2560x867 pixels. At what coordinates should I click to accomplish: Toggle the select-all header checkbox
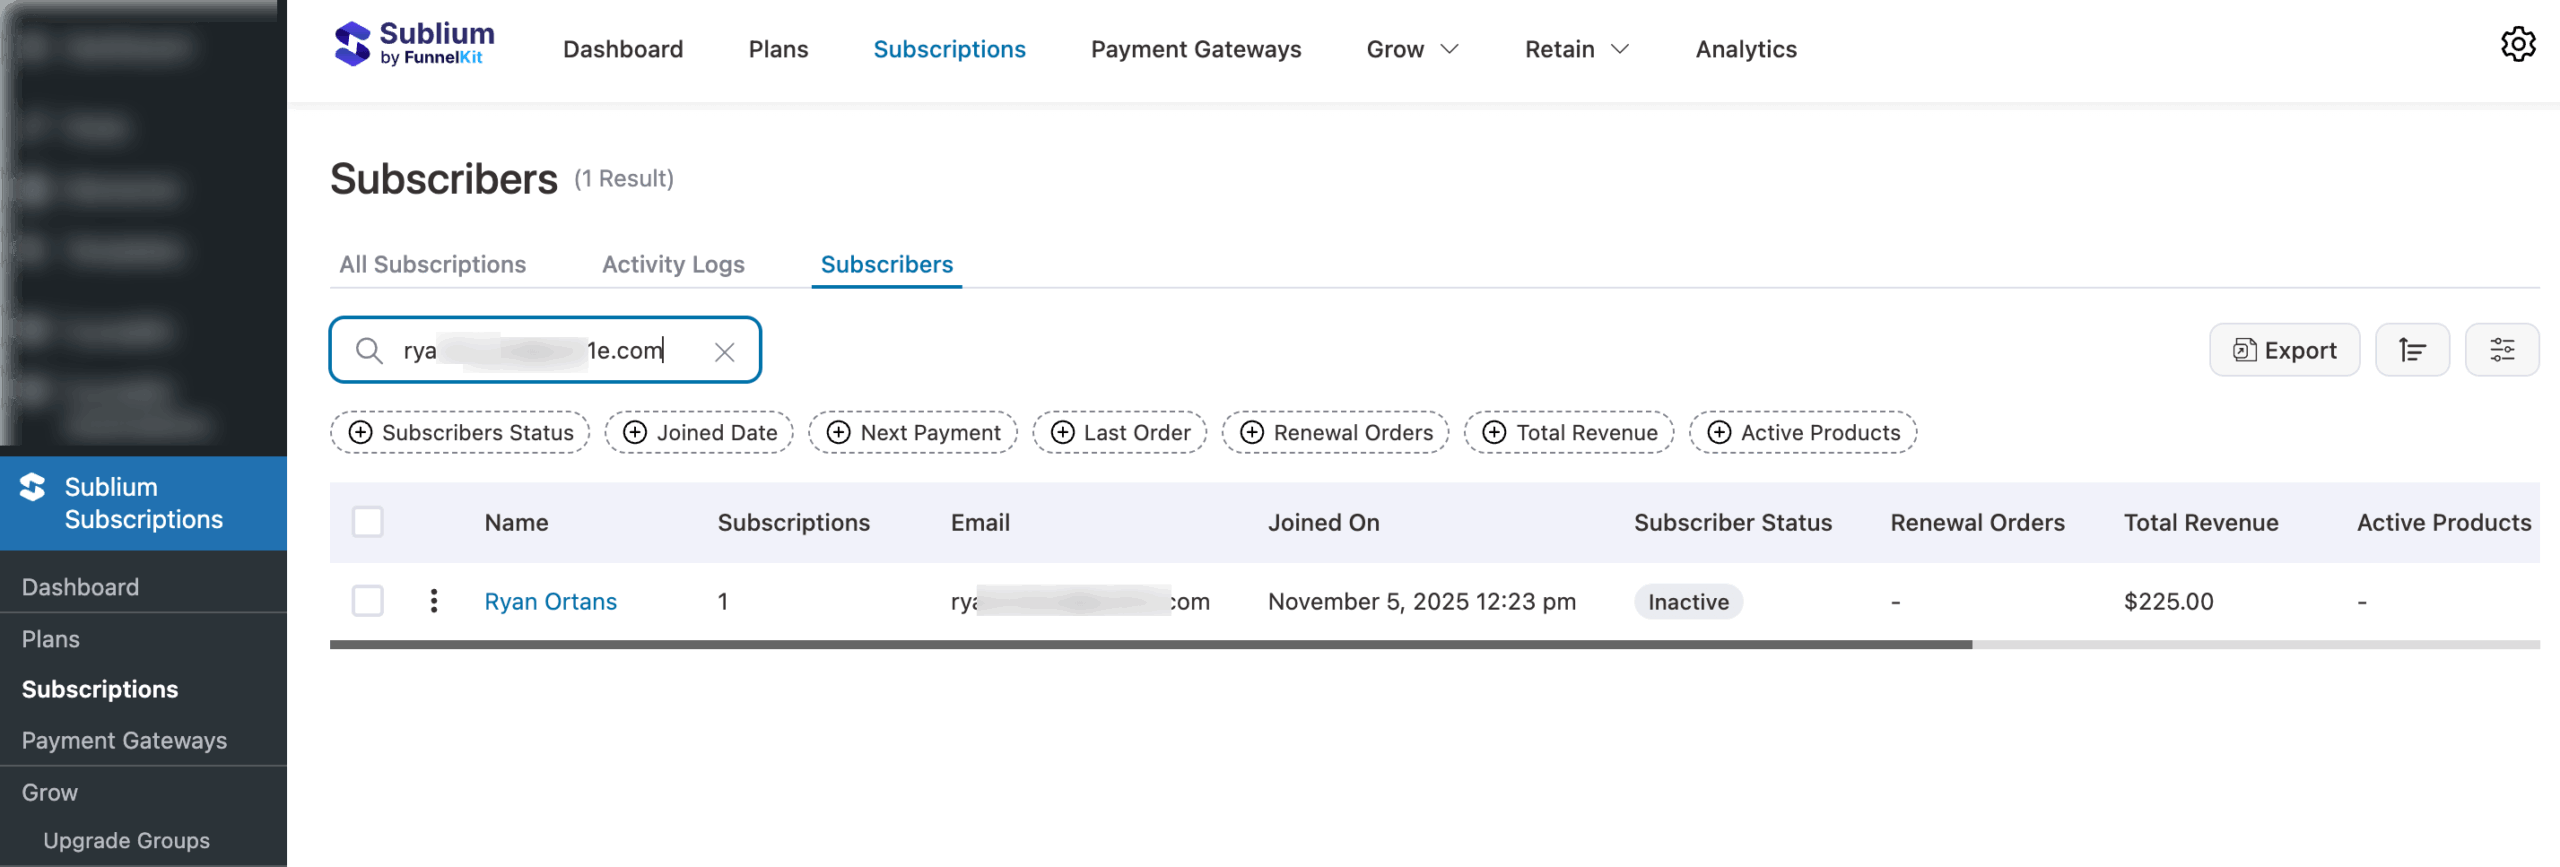(x=368, y=522)
